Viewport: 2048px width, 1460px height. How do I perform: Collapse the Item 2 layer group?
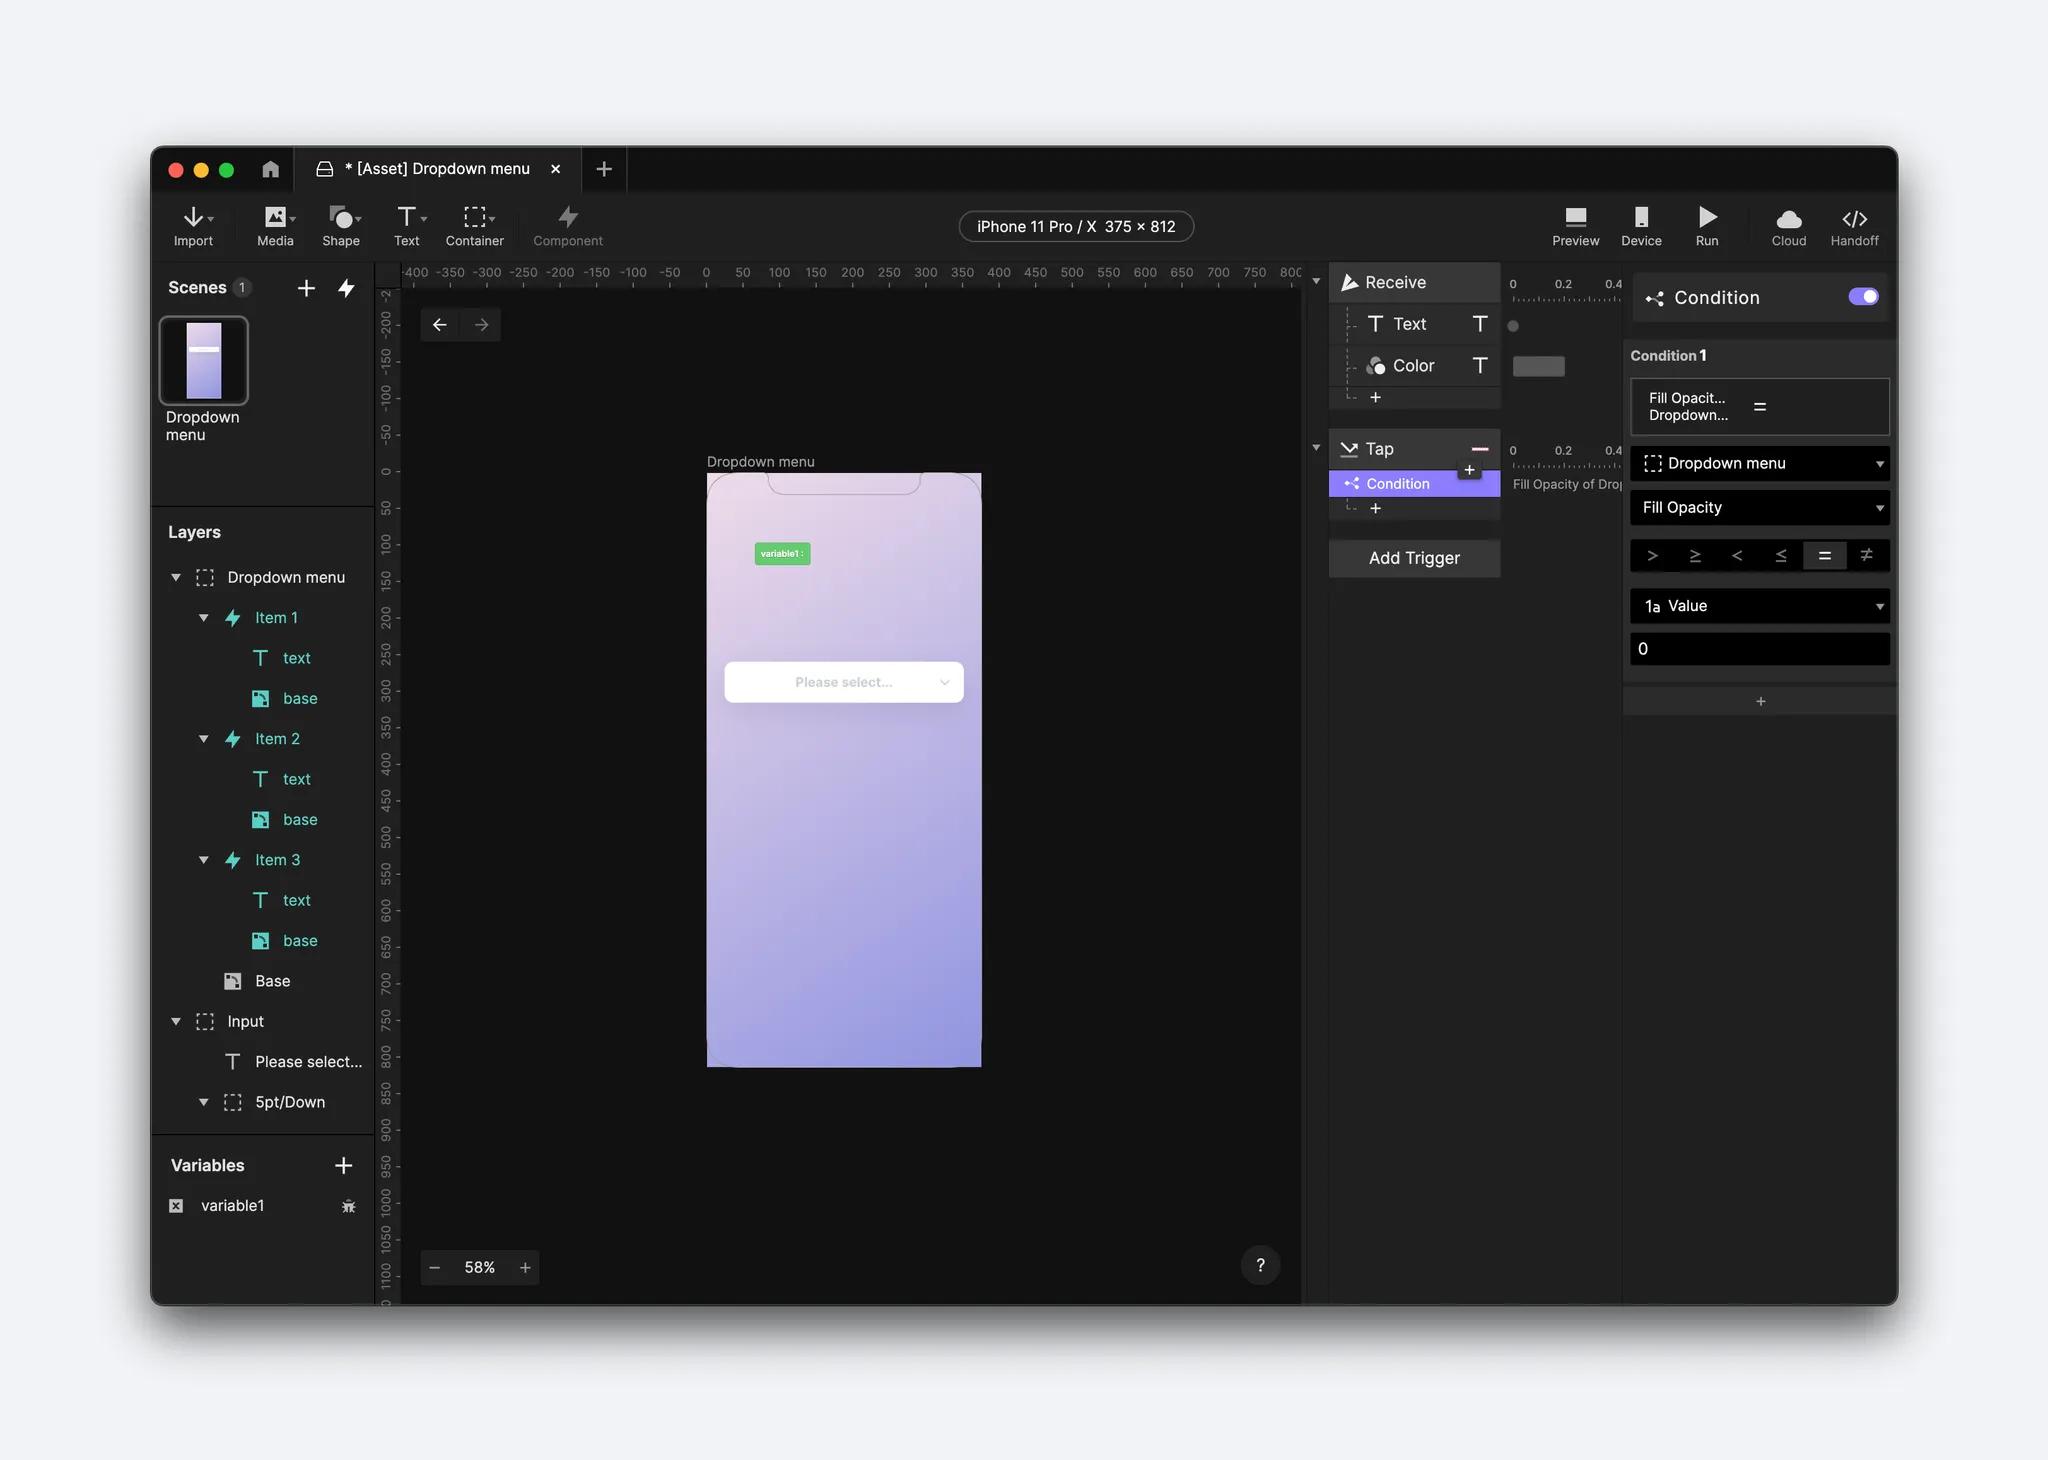click(204, 739)
